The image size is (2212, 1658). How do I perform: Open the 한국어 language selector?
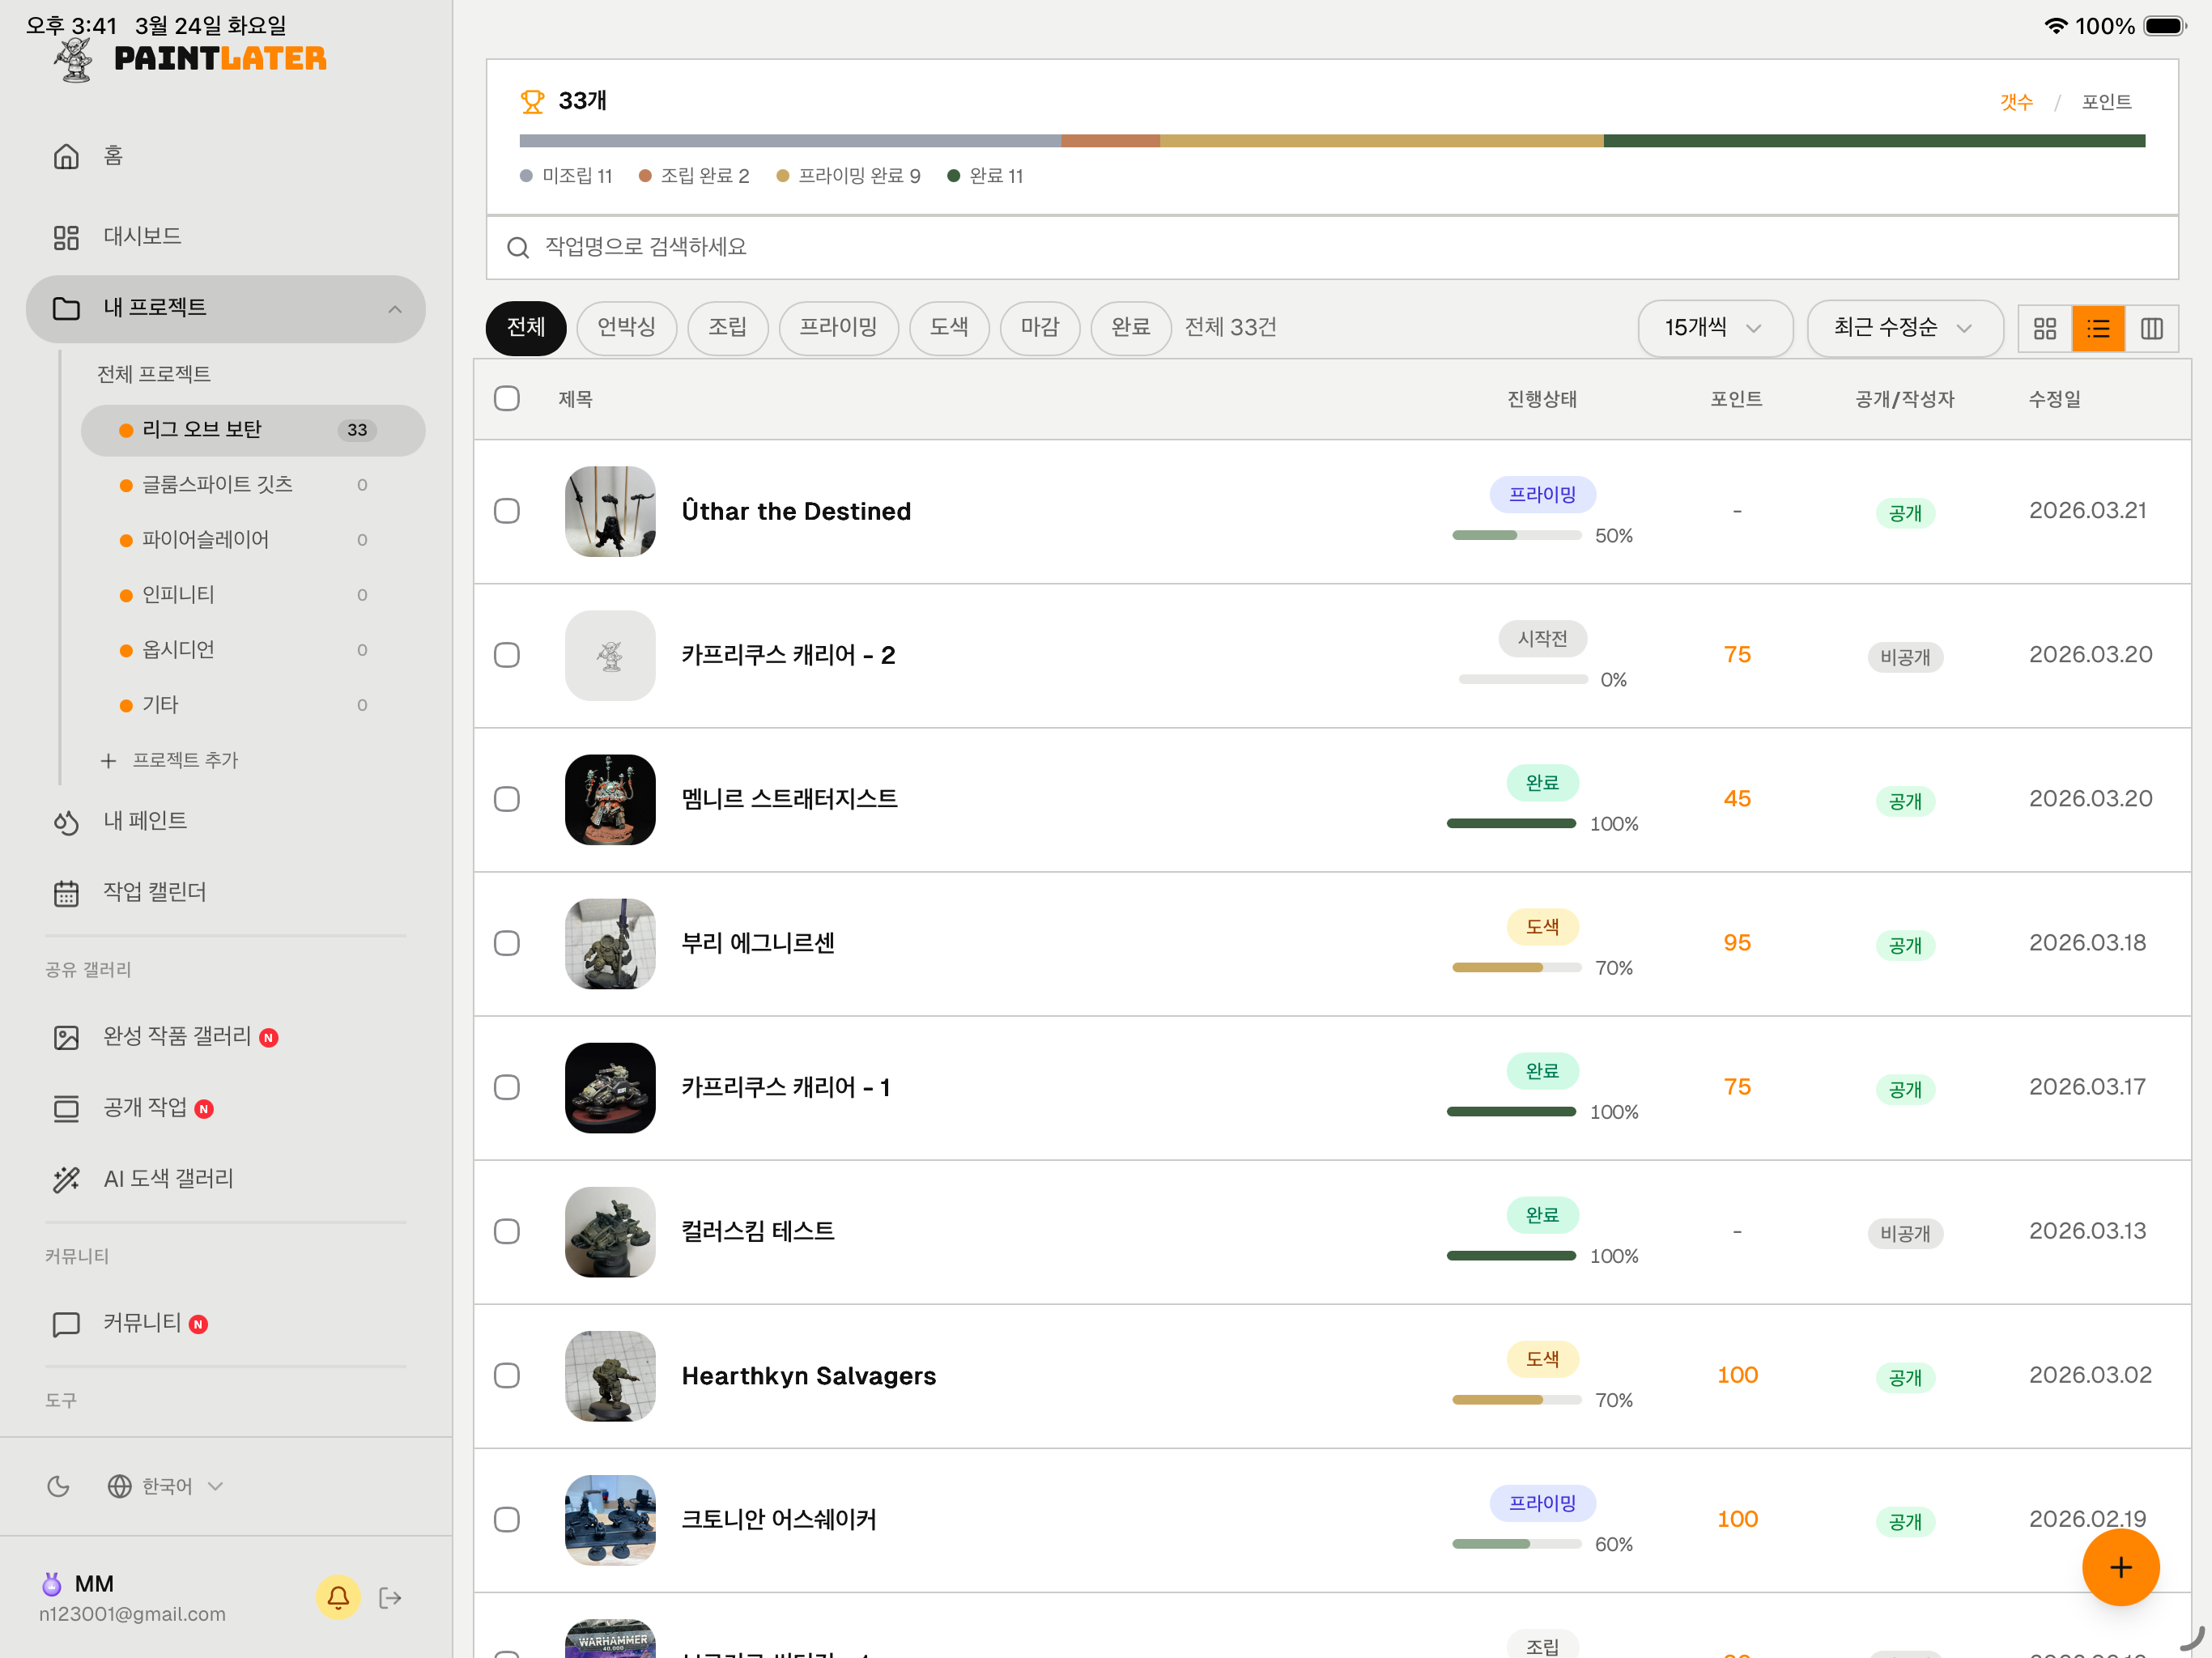165,1486
